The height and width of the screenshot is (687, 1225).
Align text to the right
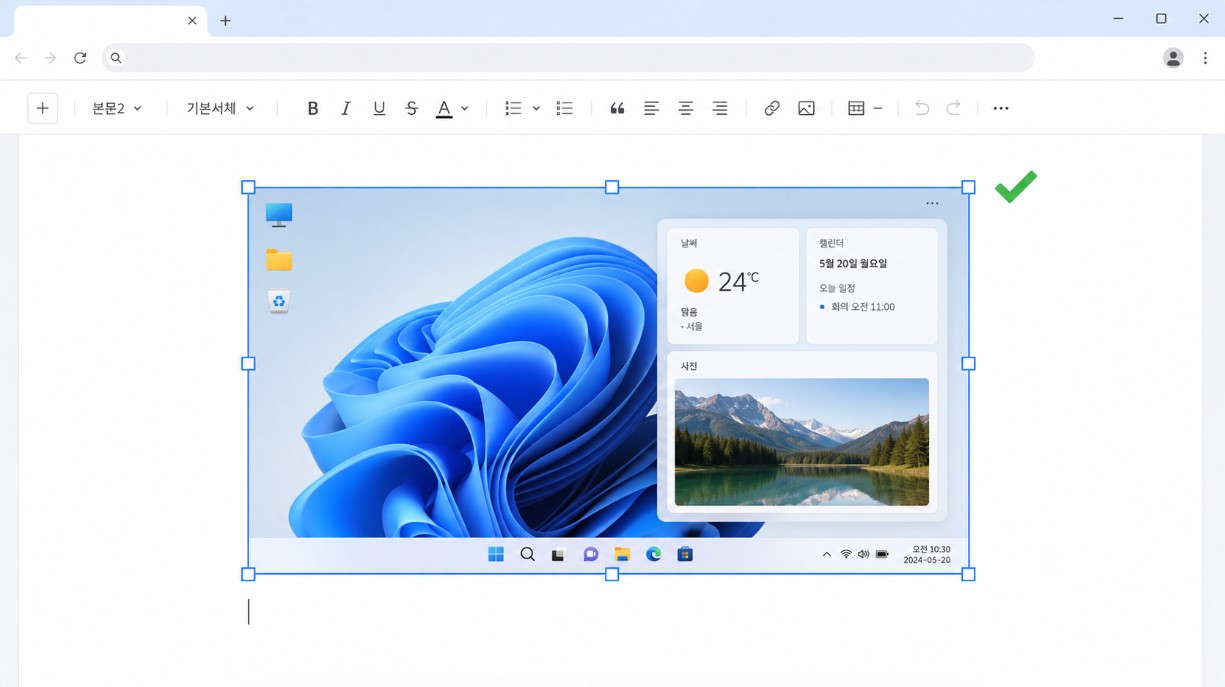point(720,108)
